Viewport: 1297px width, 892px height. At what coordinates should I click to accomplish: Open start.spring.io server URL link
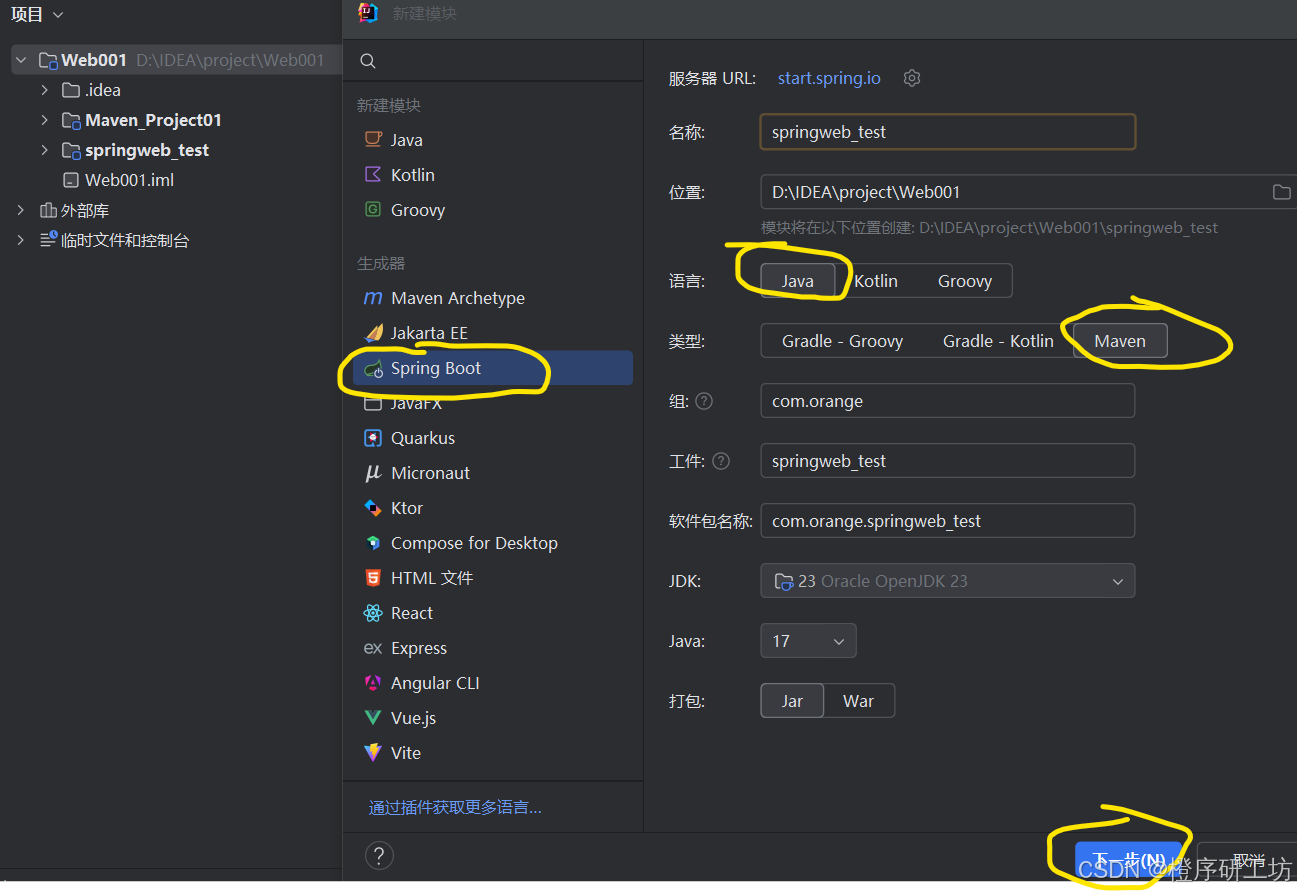click(x=829, y=78)
